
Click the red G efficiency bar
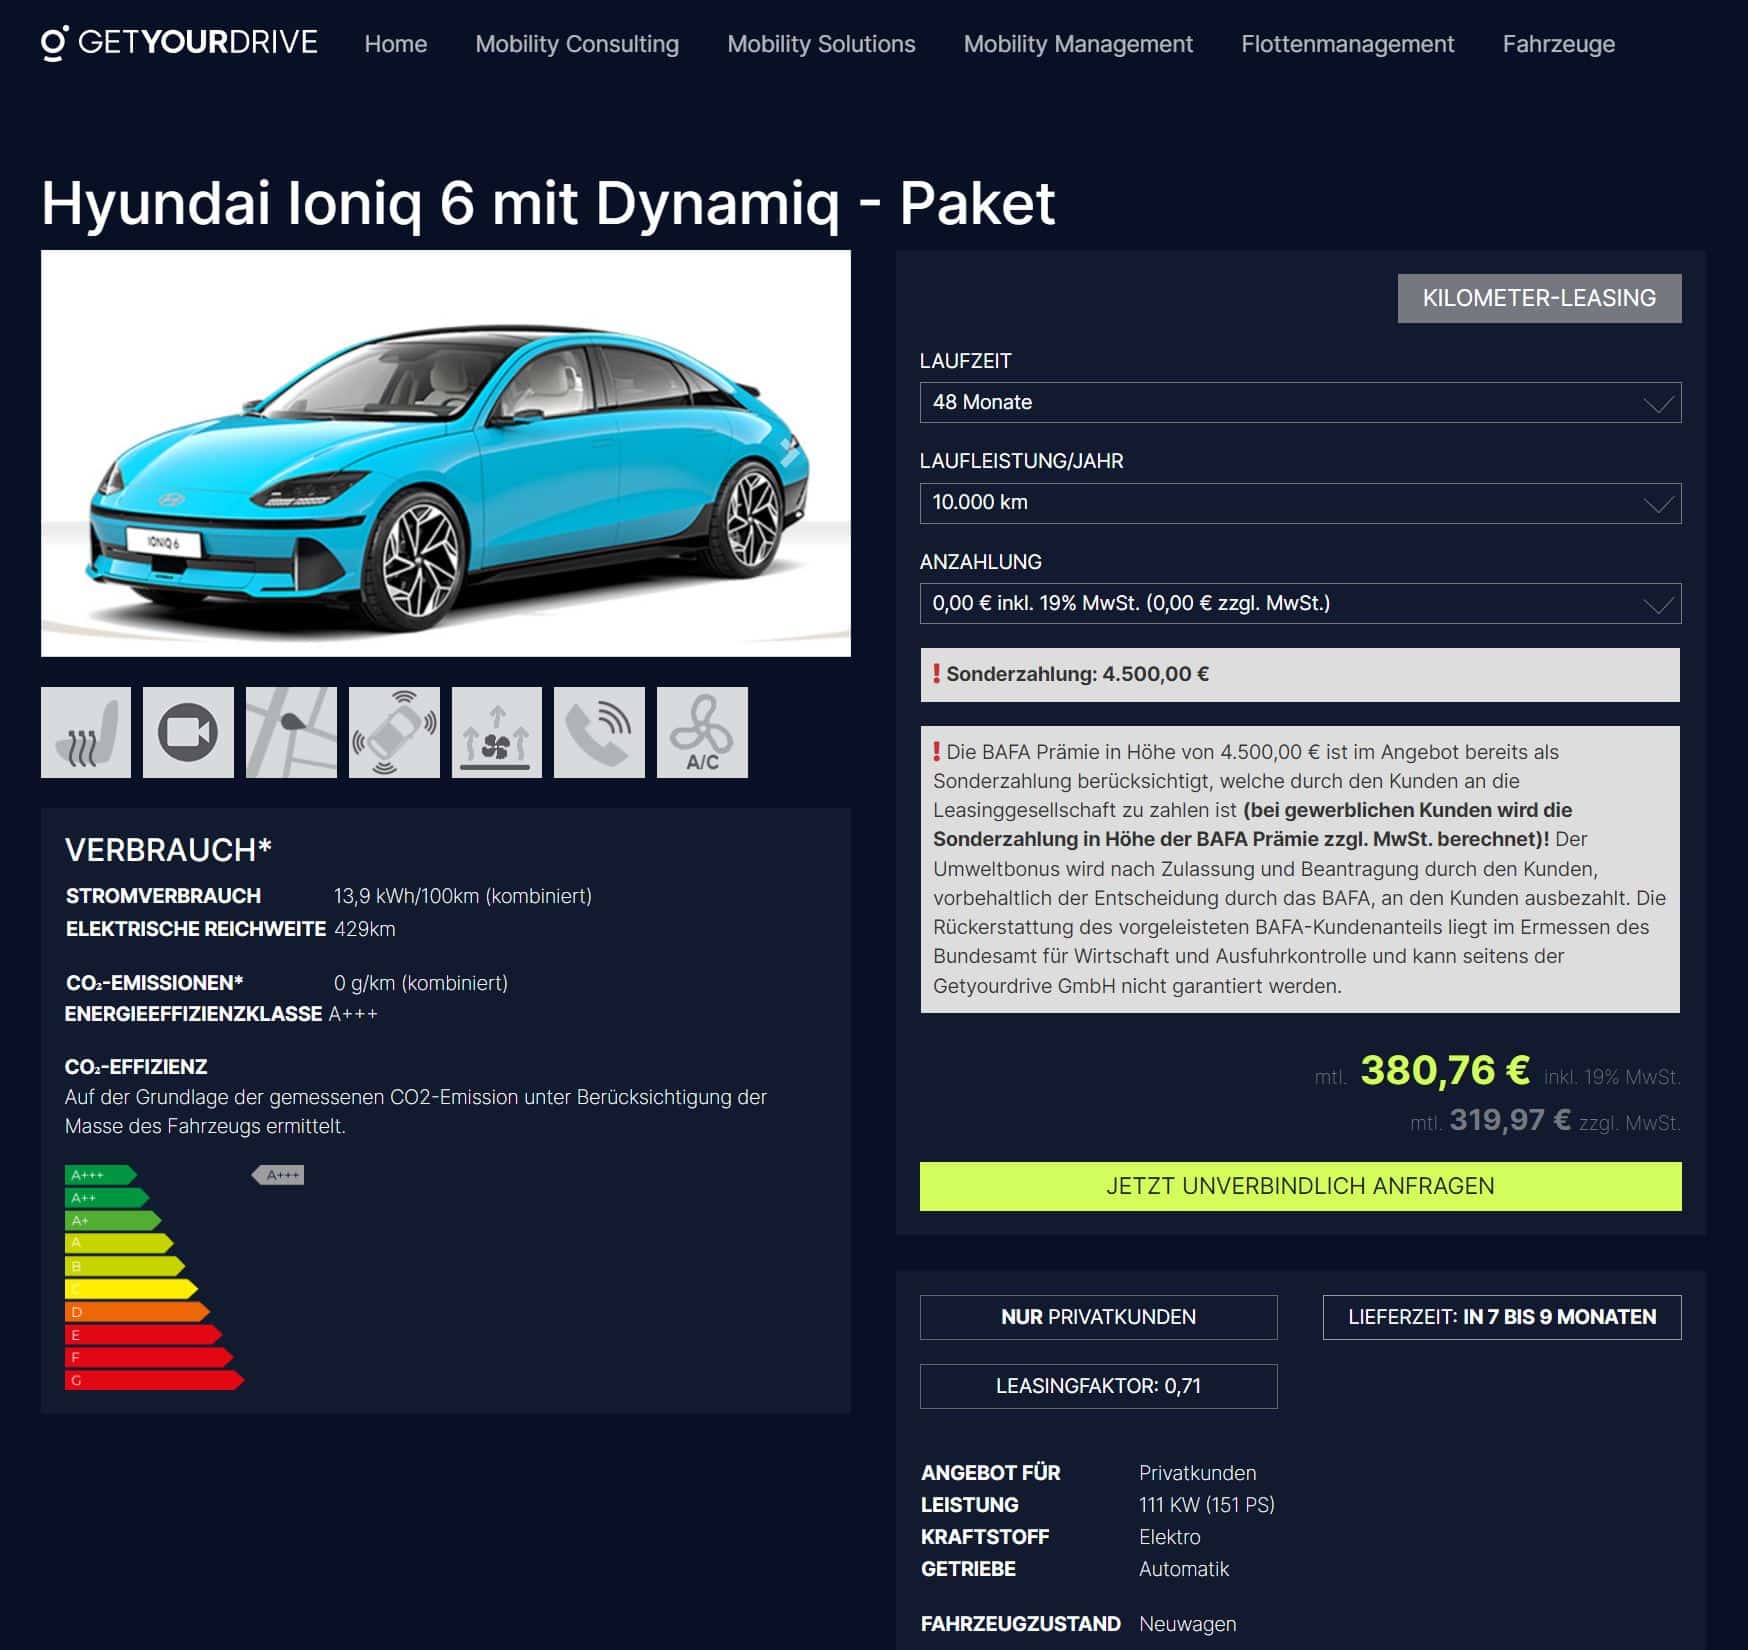point(154,1380)
